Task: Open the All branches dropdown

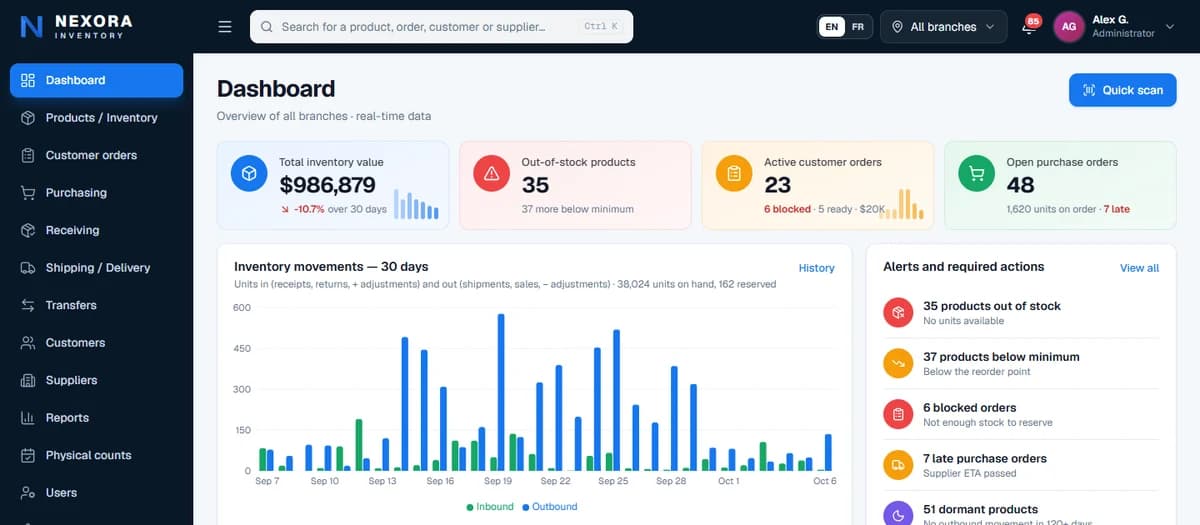Action: (944, 27)
